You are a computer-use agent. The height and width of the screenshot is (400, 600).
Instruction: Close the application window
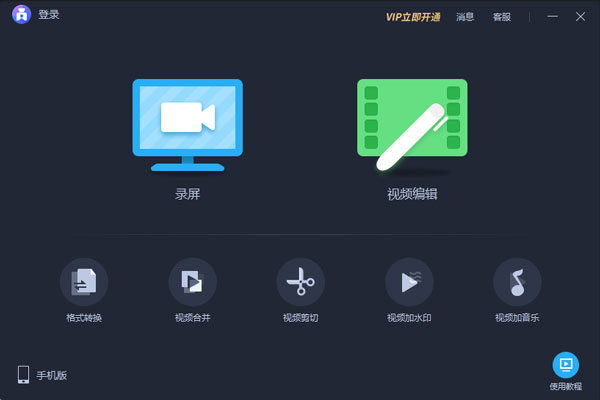click(x=580, y=16)
